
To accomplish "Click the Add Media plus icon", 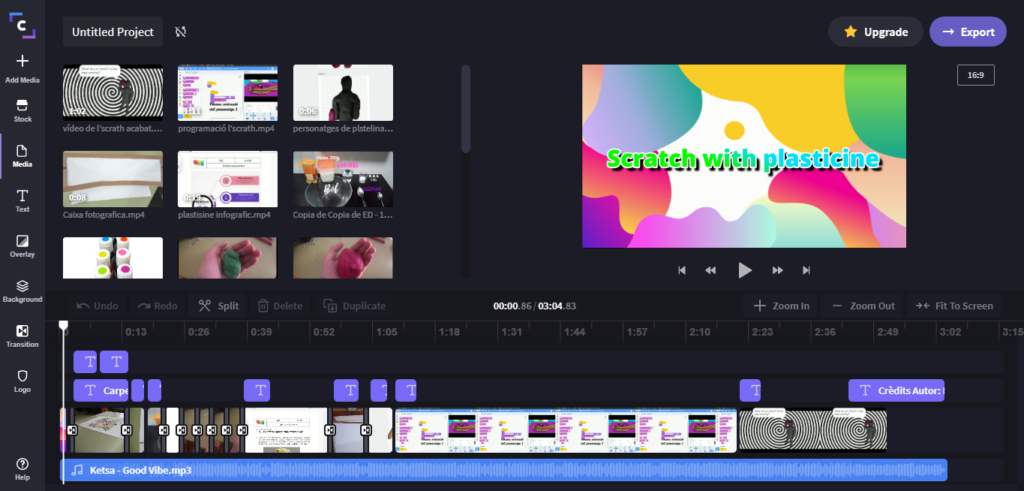I will (x=22, y=62).
